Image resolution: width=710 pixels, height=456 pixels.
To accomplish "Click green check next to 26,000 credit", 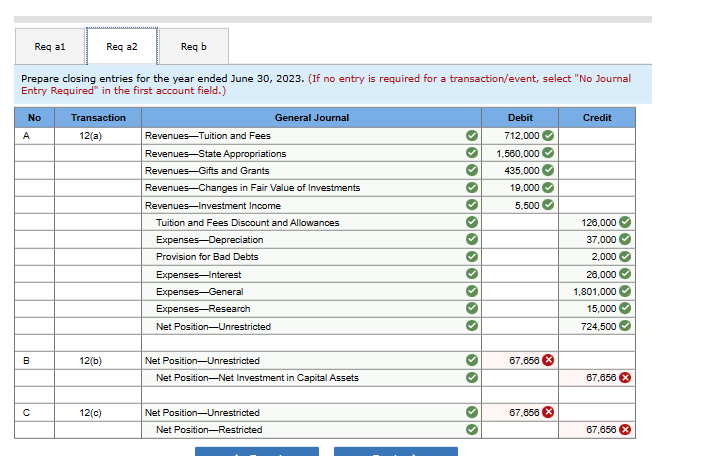I will pyautogui.click(x=625, y=274).
